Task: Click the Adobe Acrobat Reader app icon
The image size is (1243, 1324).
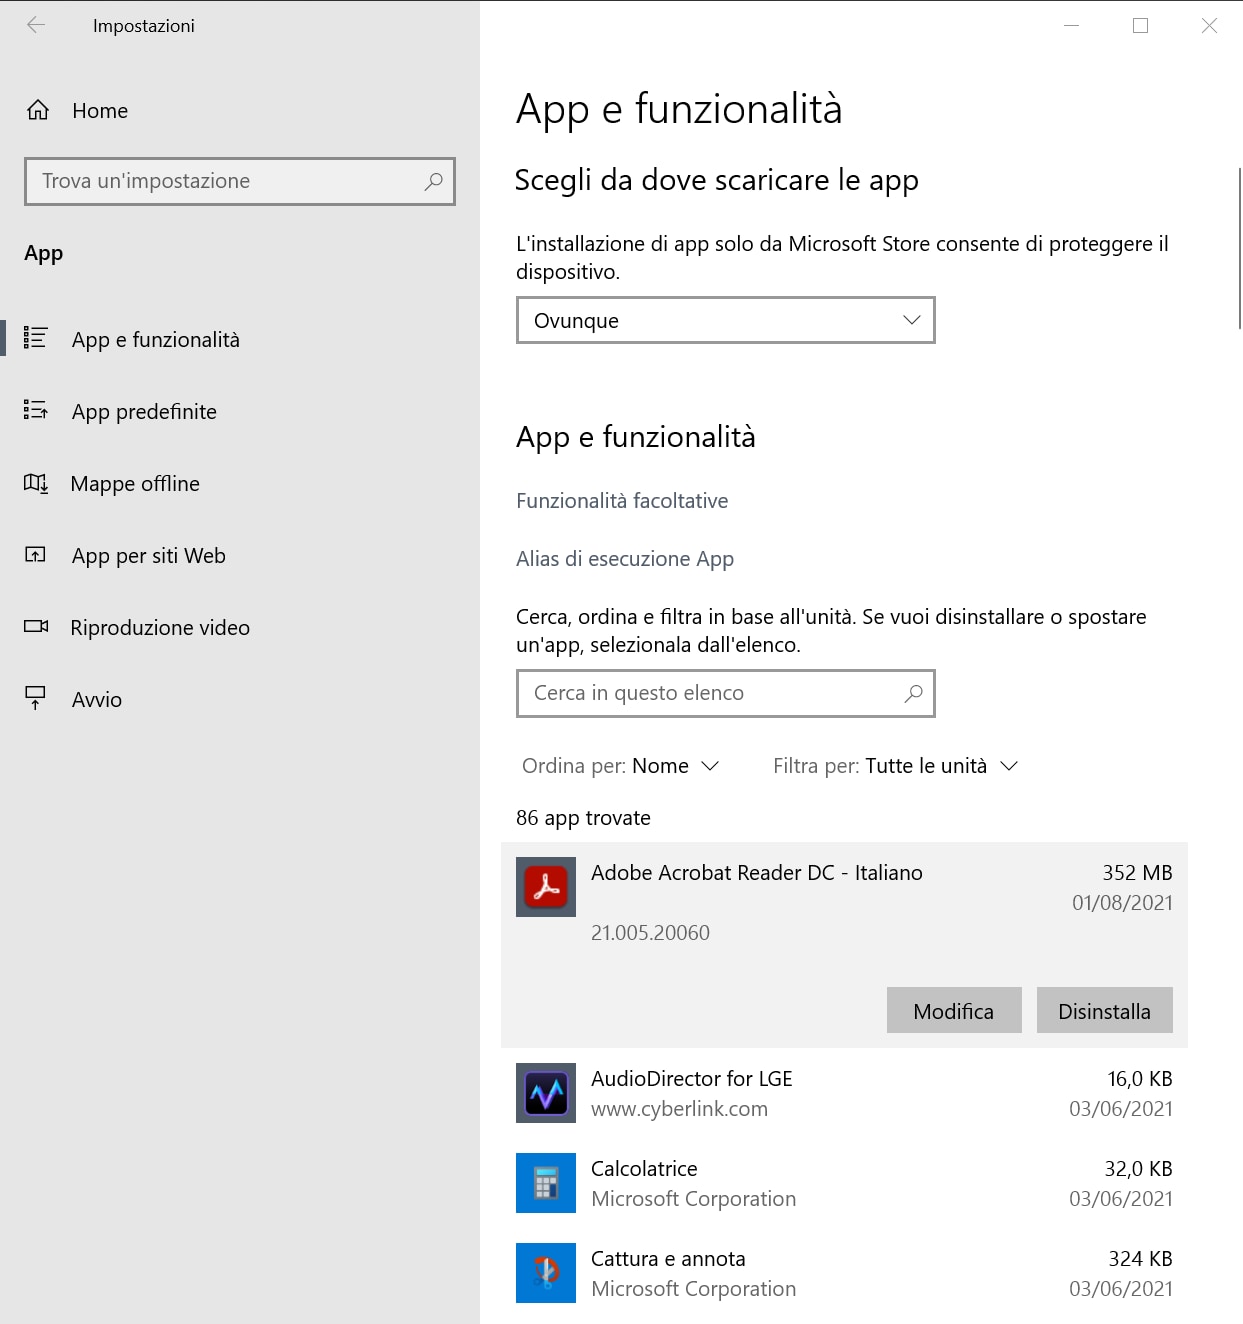Action: coord(546,887)
